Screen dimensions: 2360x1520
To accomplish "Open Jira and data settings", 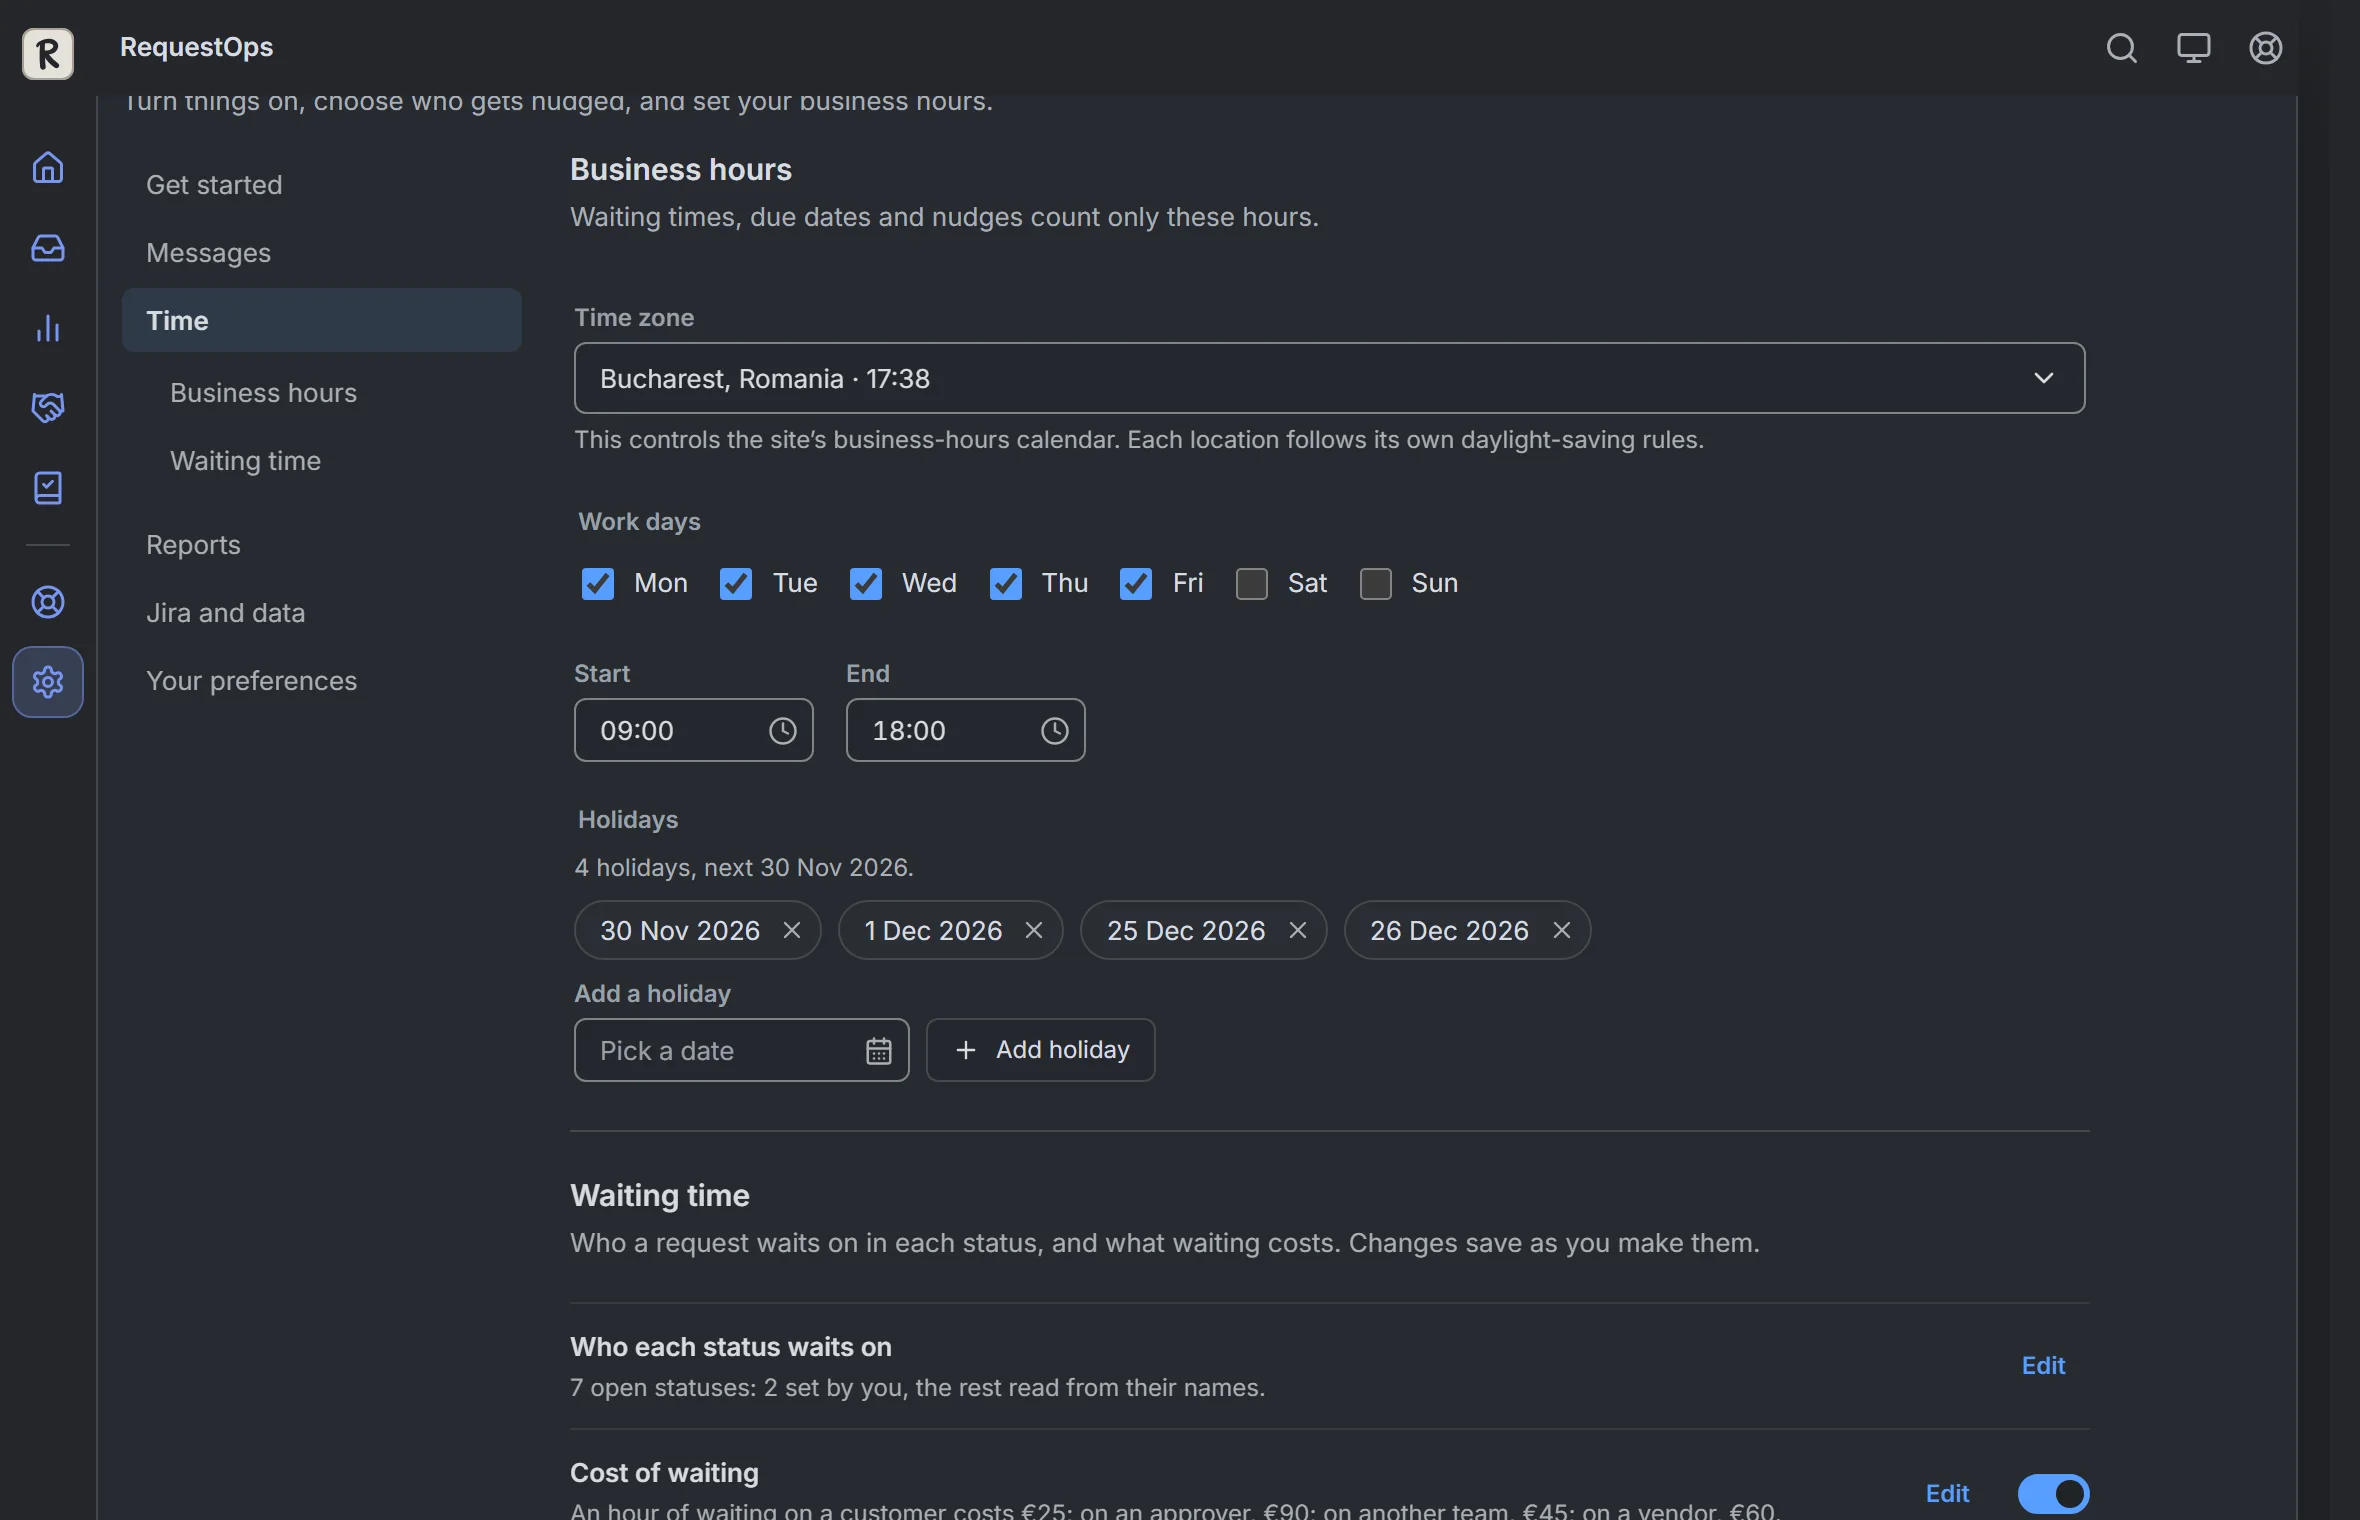I will [321, 612].
